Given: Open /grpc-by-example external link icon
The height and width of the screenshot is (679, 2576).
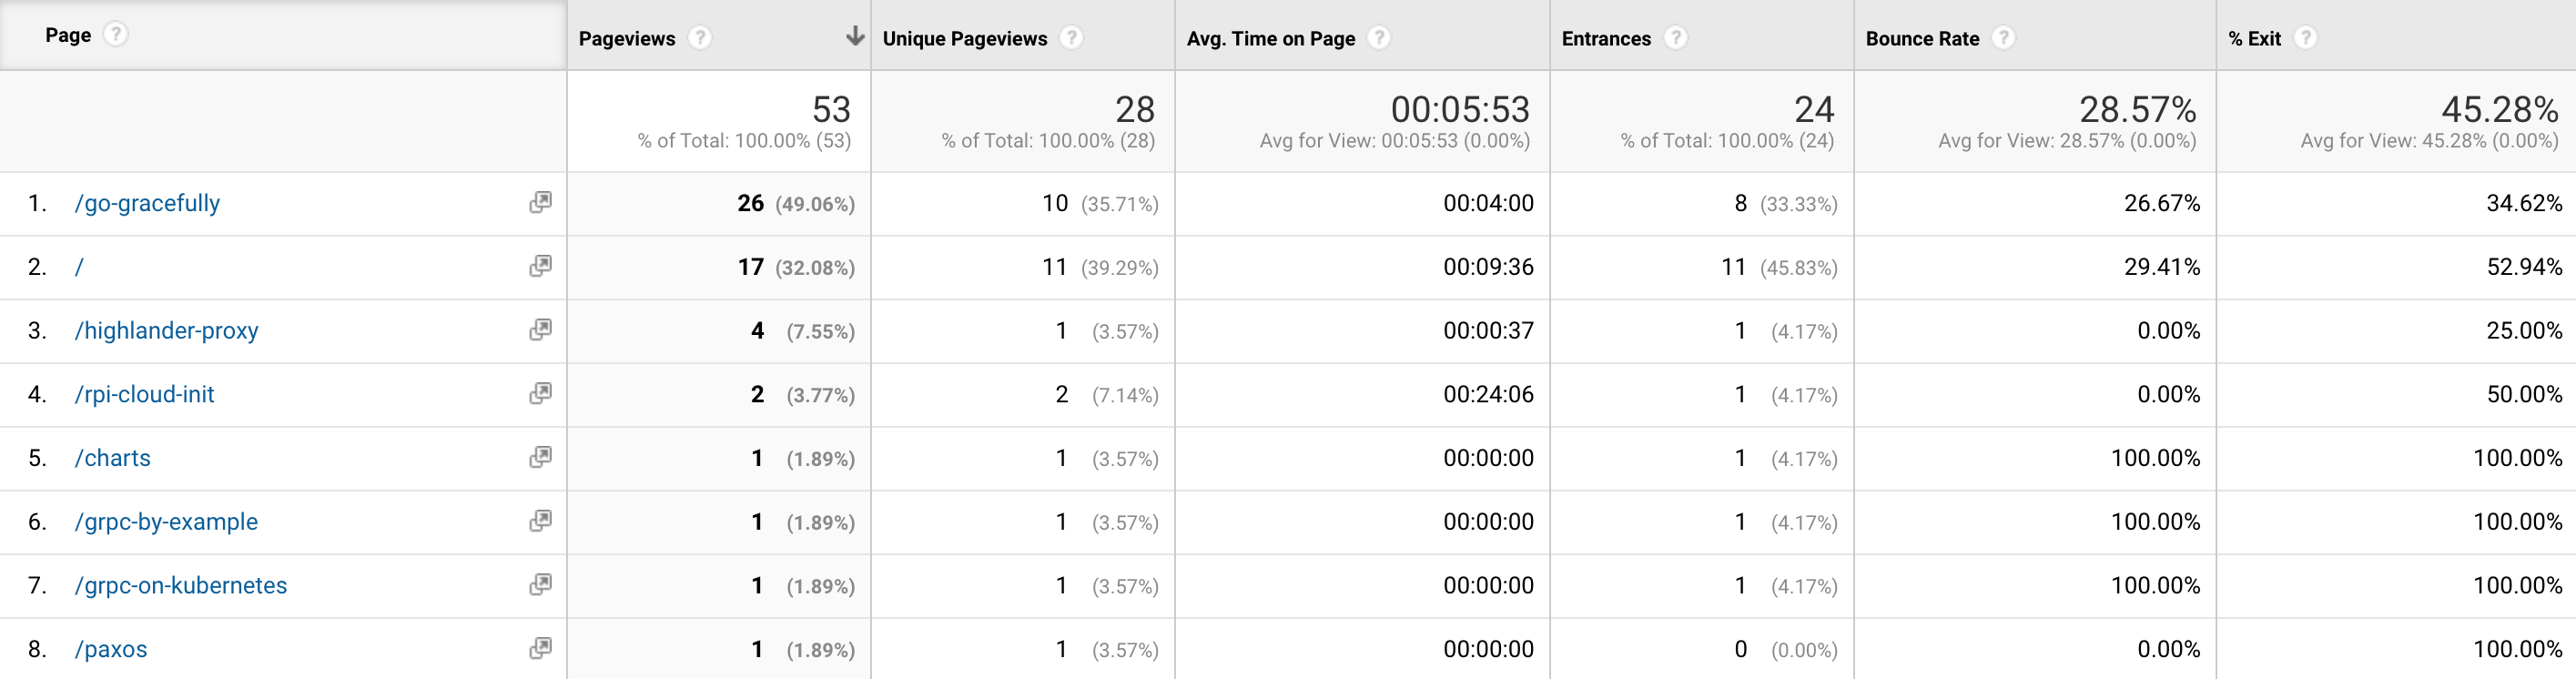Looking at the screenshot, I should tap(540, 521).
